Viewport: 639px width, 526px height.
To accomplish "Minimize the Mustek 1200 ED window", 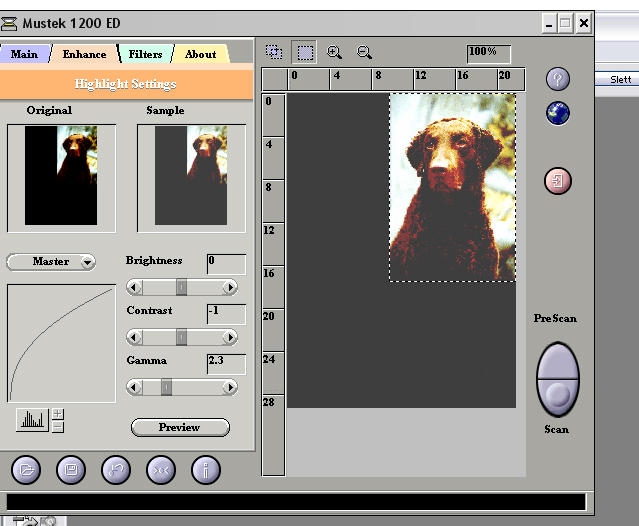I will tap(549, 23).
